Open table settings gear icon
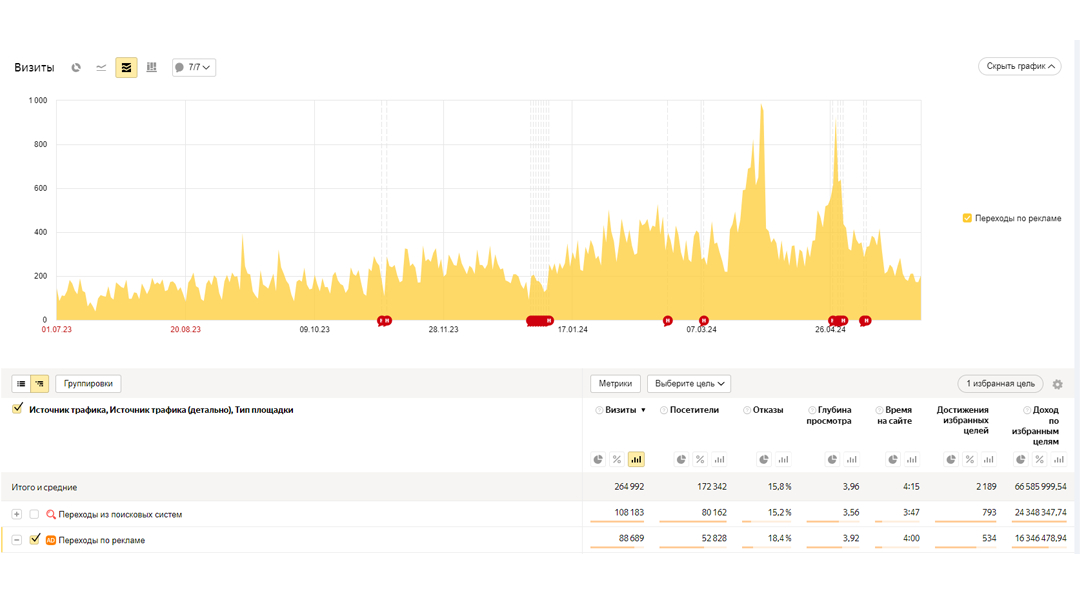 (x=1058, y=384)
